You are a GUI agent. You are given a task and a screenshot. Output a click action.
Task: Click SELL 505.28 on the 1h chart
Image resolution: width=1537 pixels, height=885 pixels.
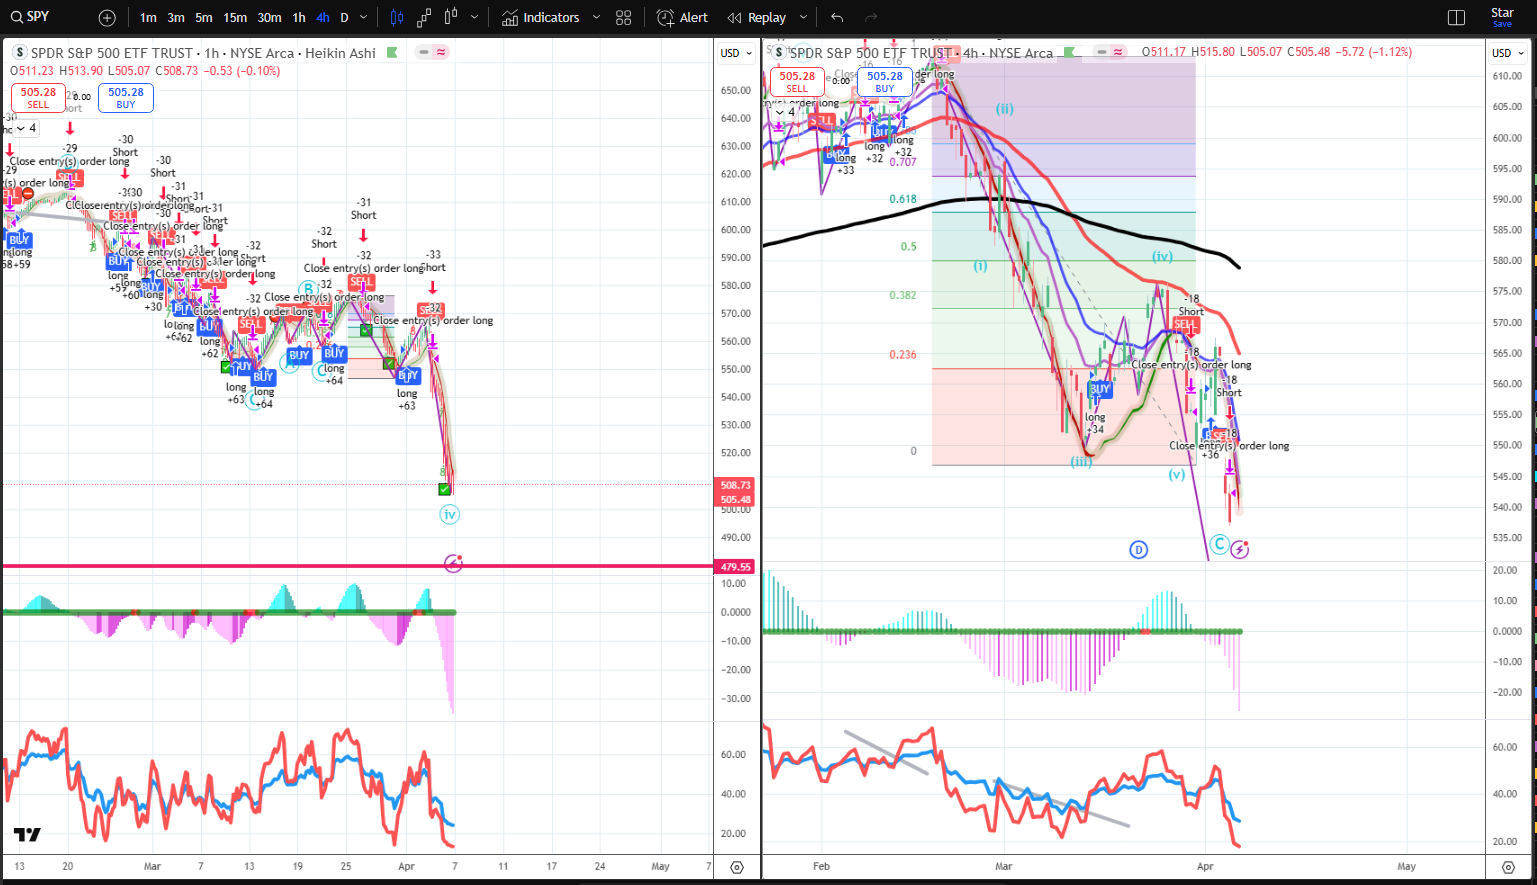click(38, 98)
